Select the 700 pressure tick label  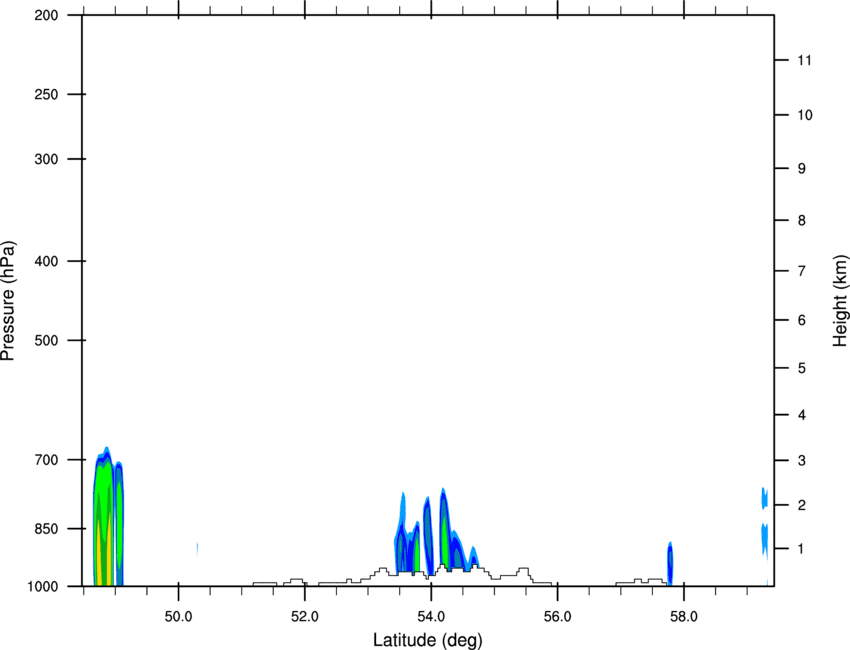click(x=46, y=460)
